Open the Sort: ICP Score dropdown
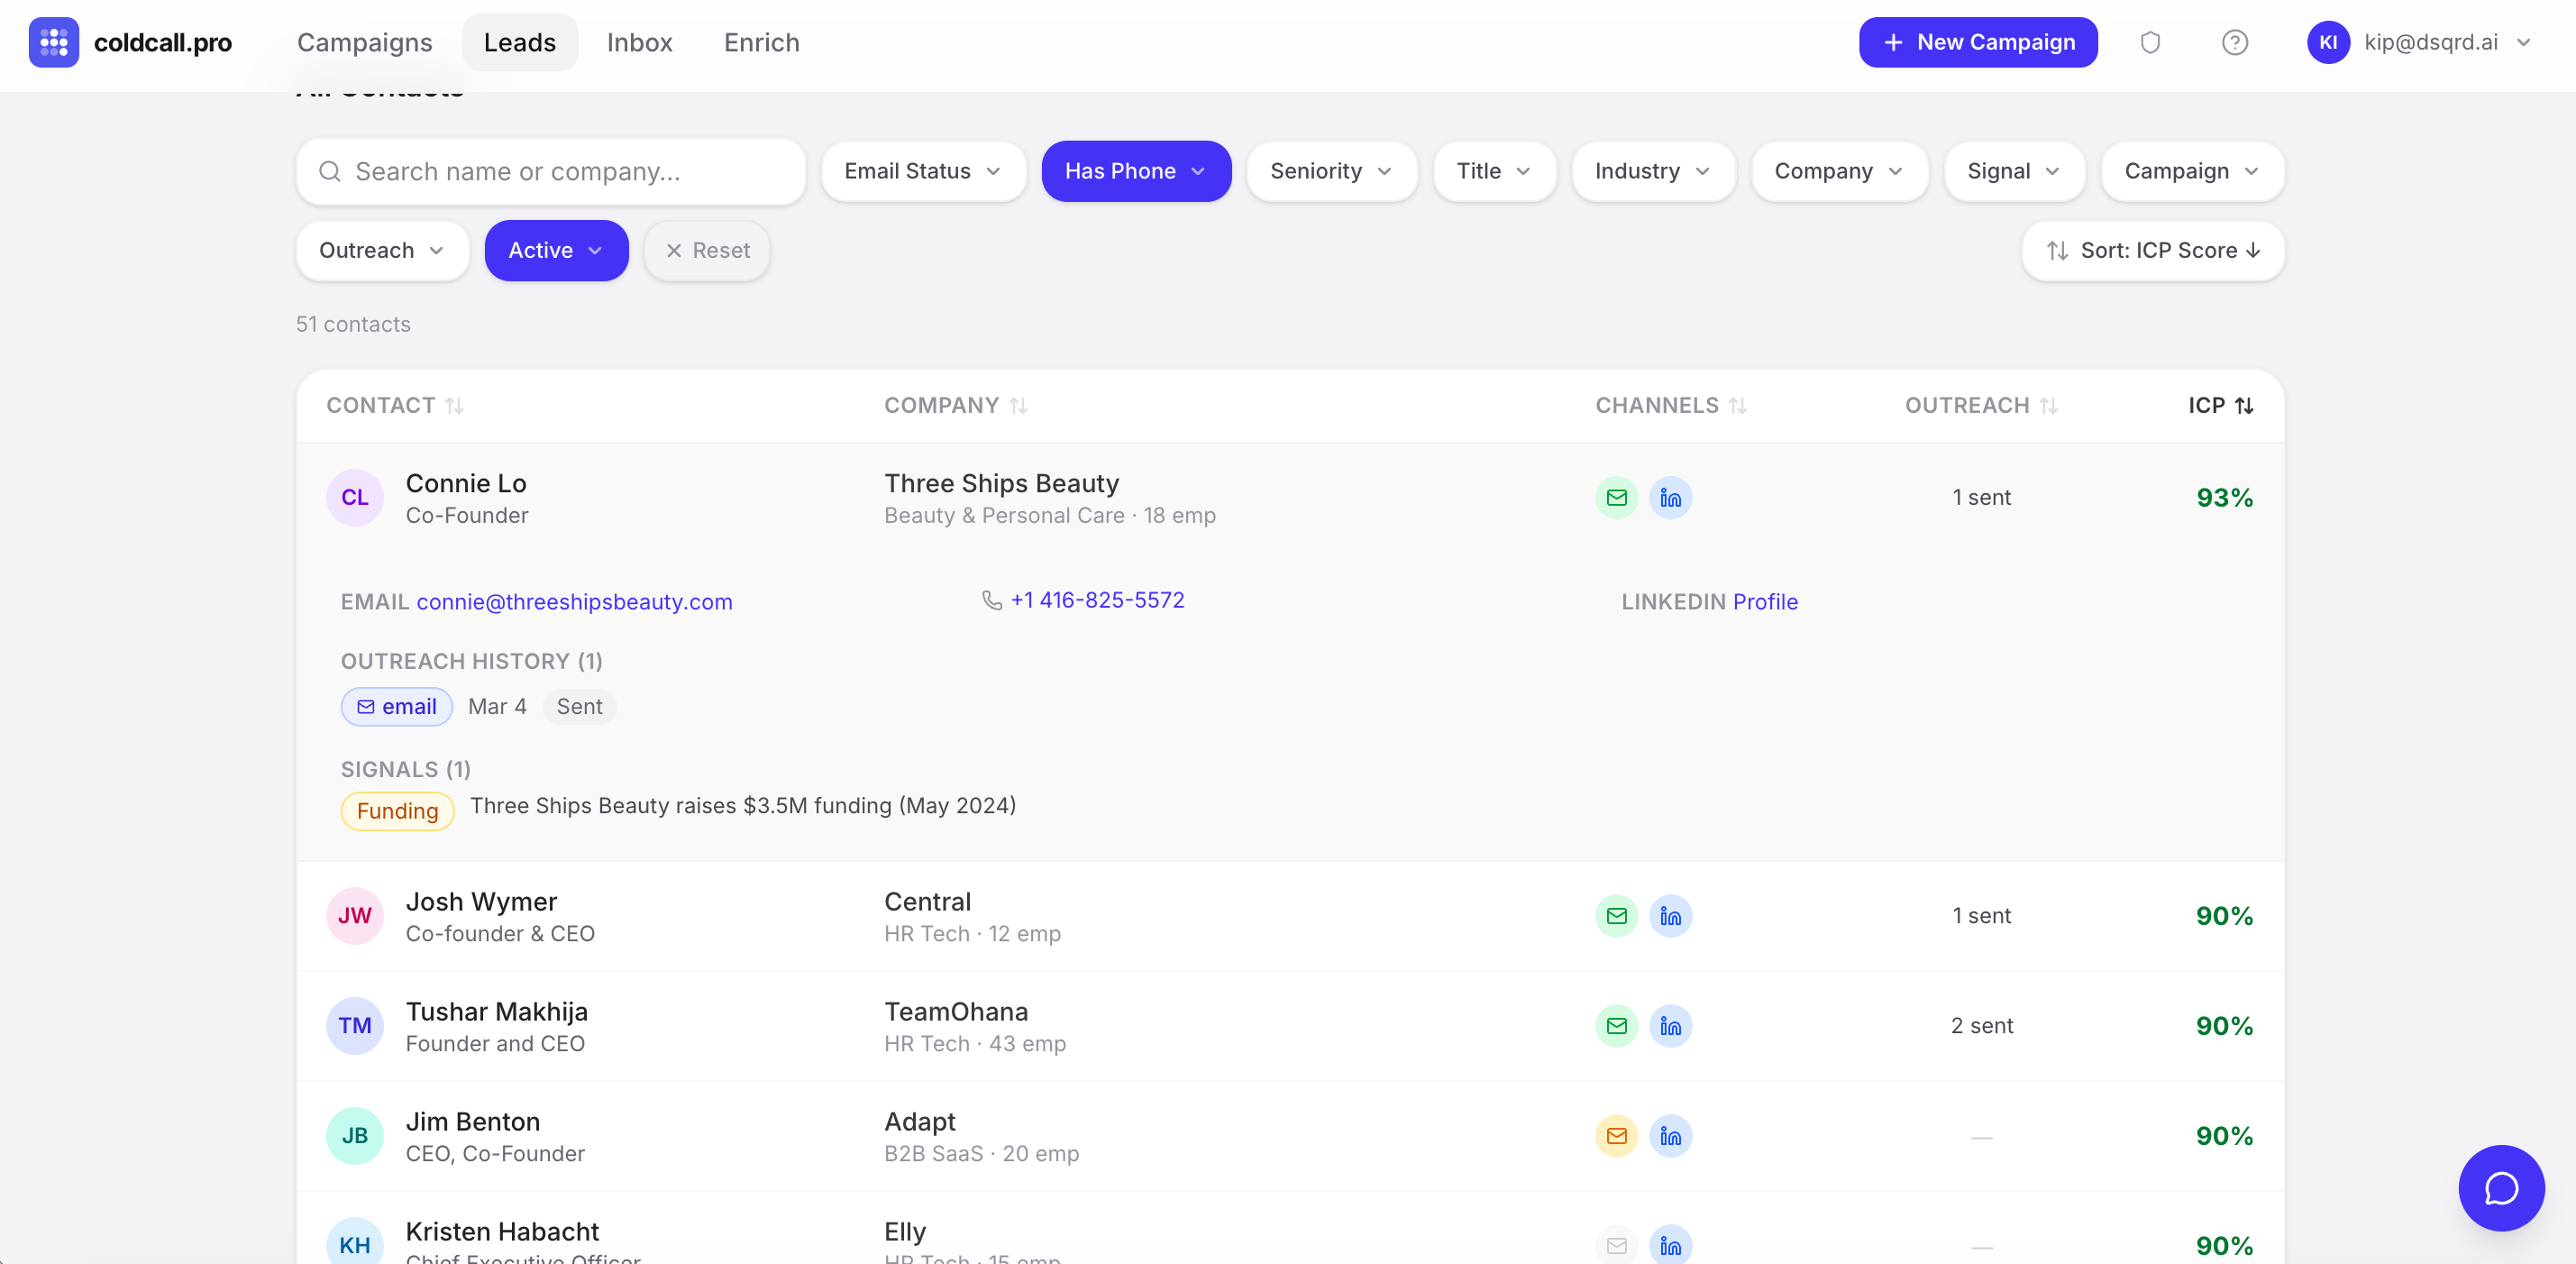 2152,250
